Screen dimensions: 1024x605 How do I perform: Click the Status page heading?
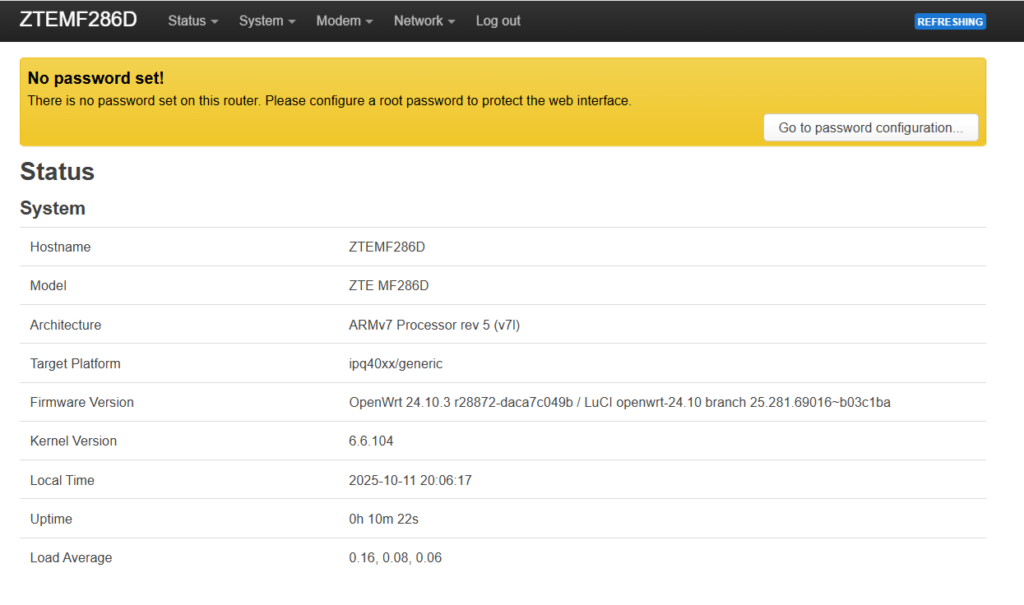57,172
